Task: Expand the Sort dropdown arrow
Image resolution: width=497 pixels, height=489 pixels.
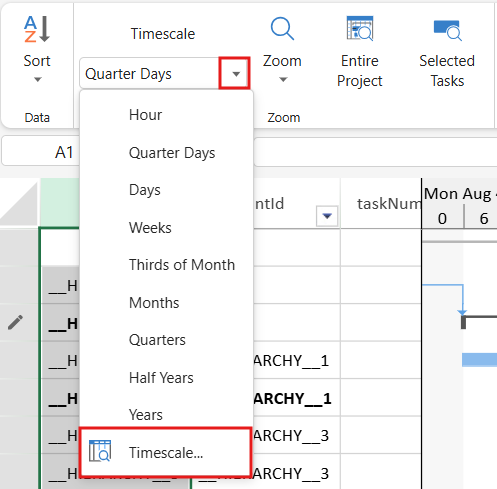Action: [38, 79]
